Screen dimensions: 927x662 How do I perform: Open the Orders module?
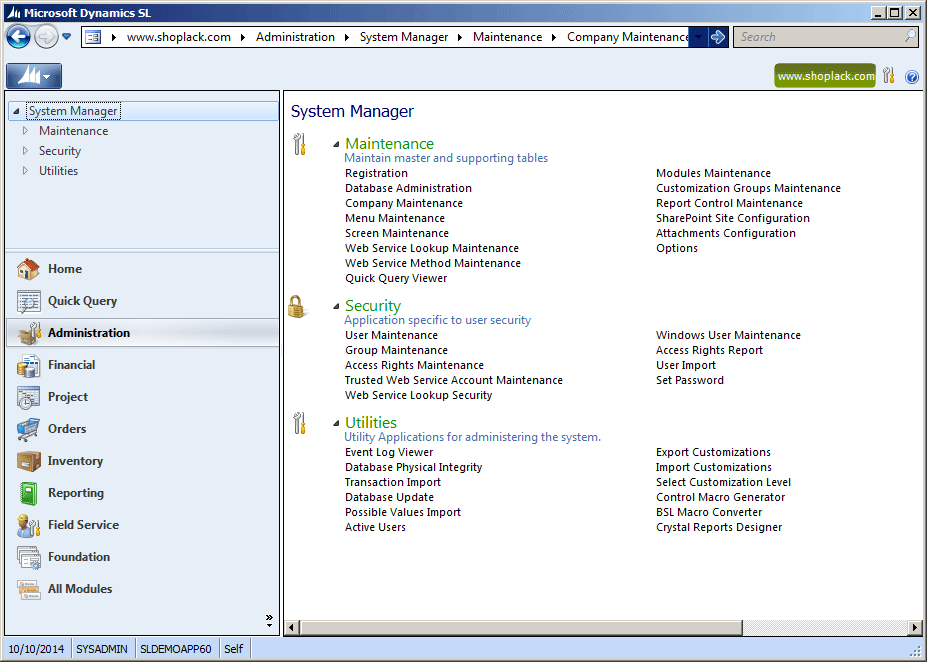(x=142, y=429)
